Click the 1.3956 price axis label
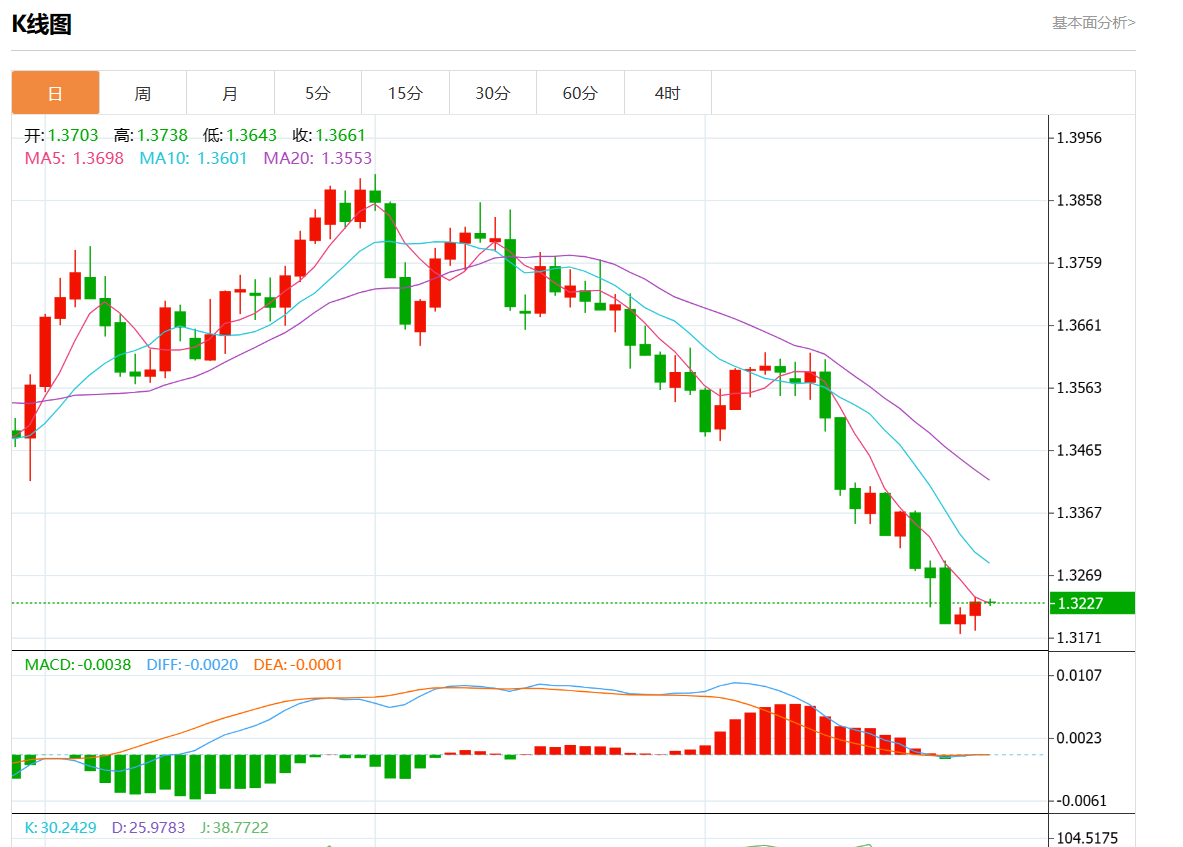This screenshot has height=847, width=1183. [1079, 138]
